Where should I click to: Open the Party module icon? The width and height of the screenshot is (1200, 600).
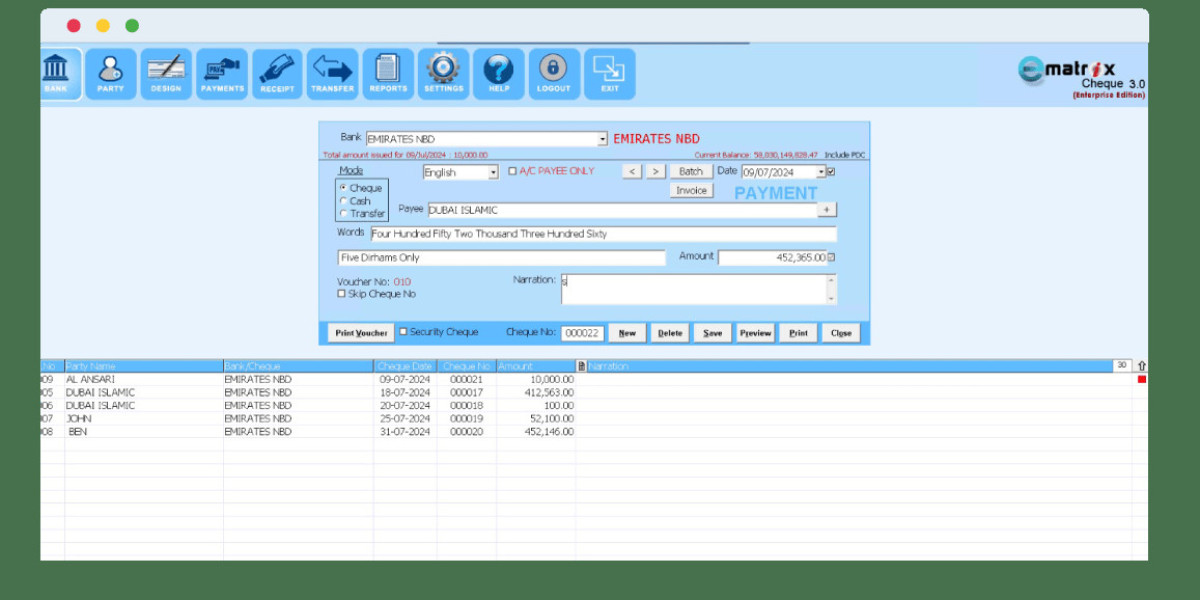click(110, 73)
